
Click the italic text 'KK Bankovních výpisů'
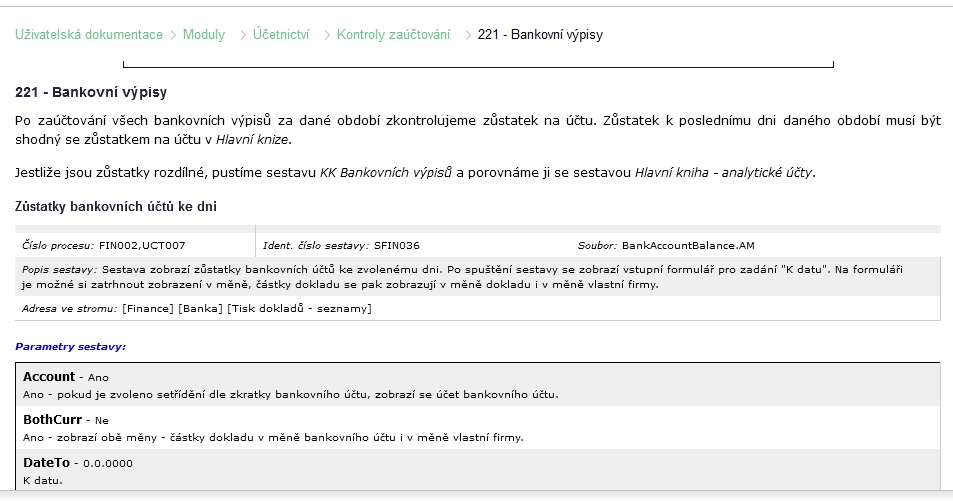click(386, 173)
